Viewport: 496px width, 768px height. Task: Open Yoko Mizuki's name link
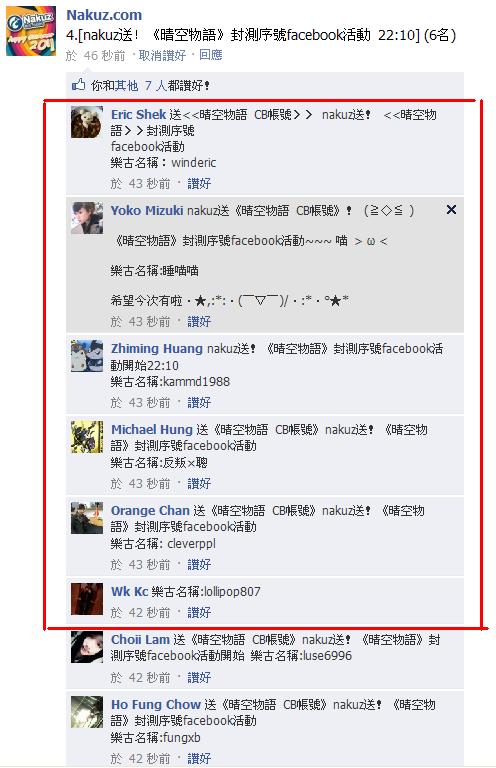(x=147, y=211)
